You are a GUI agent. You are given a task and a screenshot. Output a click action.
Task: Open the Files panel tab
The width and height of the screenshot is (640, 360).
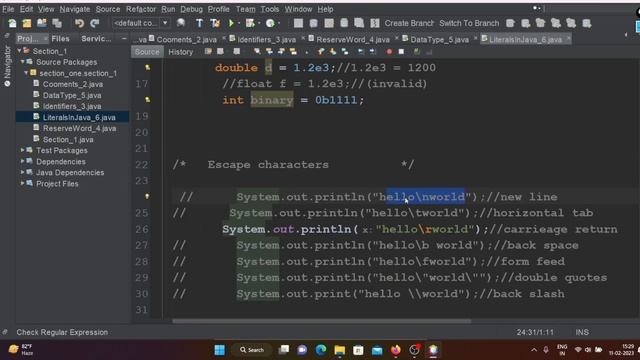pyautogui.click(x=60, y=38)
